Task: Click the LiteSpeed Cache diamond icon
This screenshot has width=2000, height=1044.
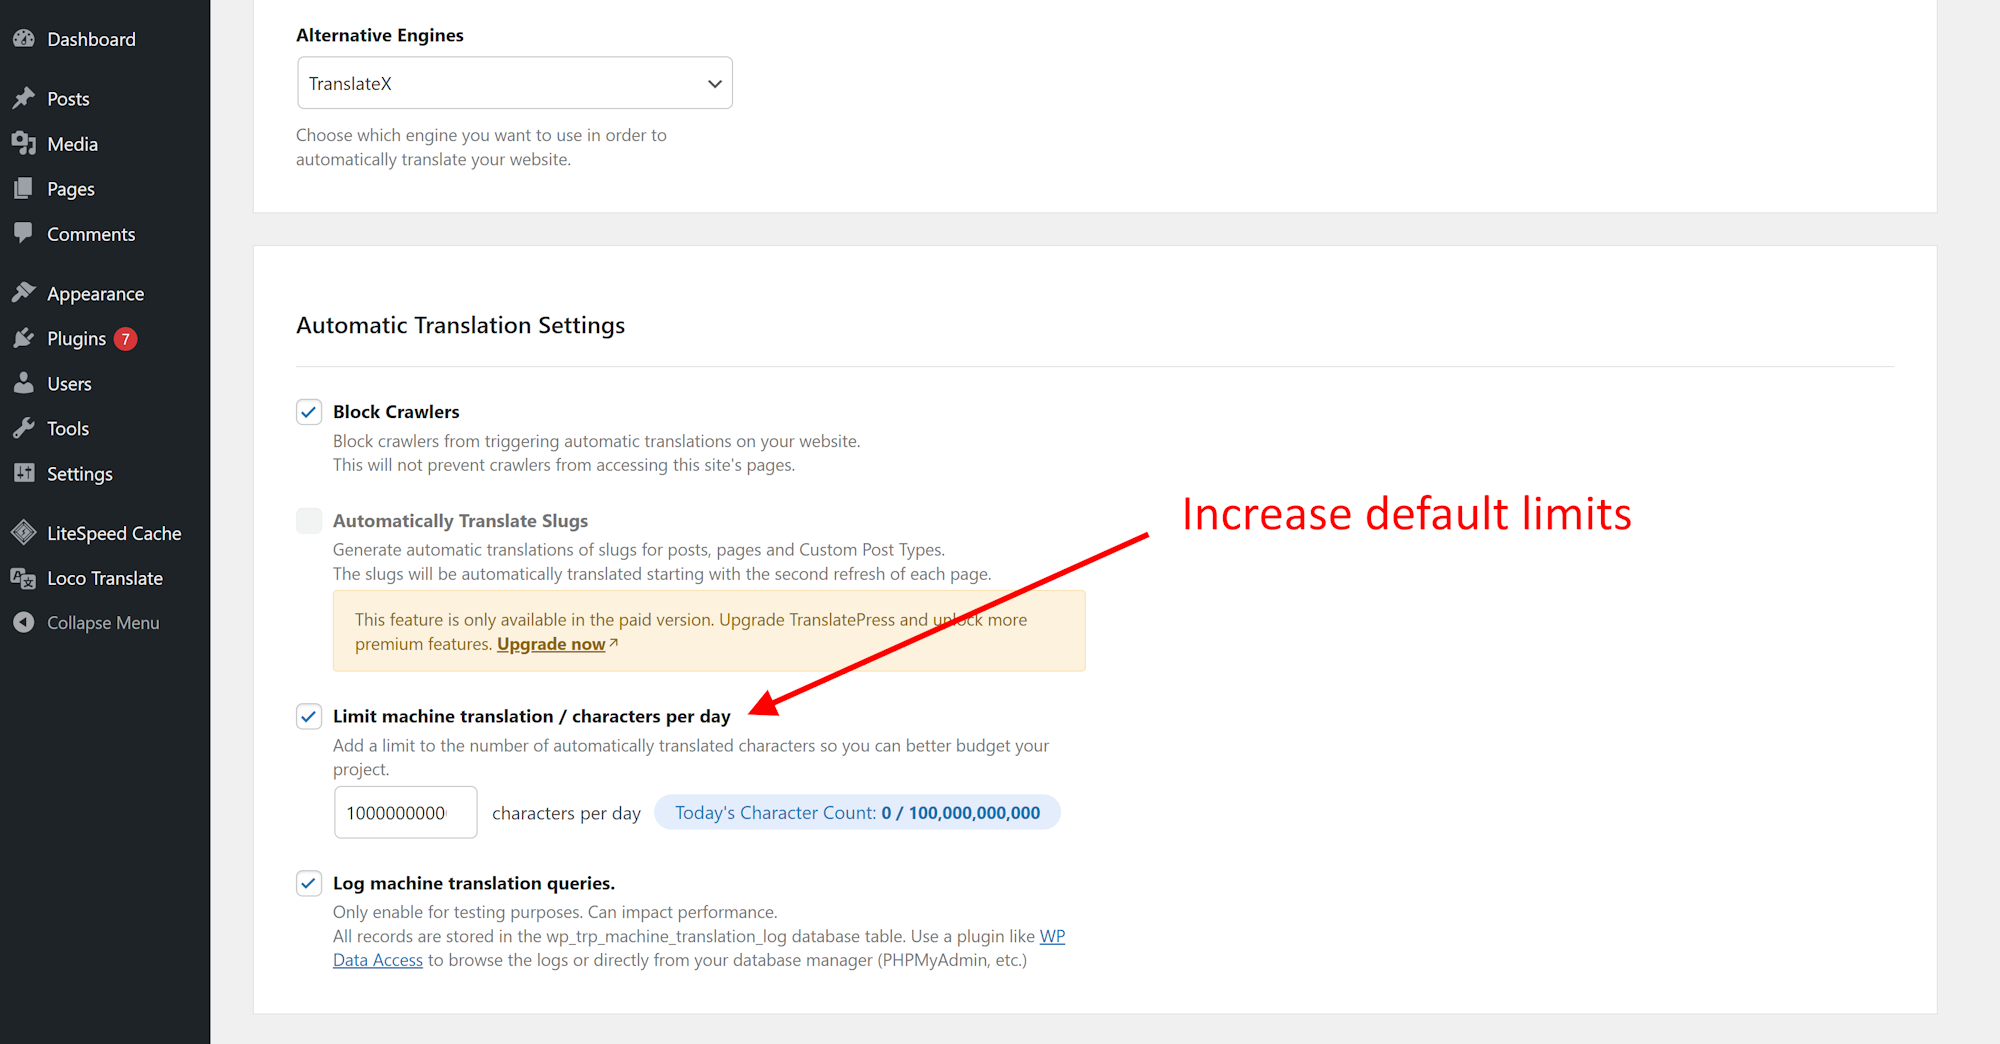Action: pos(24,533)
